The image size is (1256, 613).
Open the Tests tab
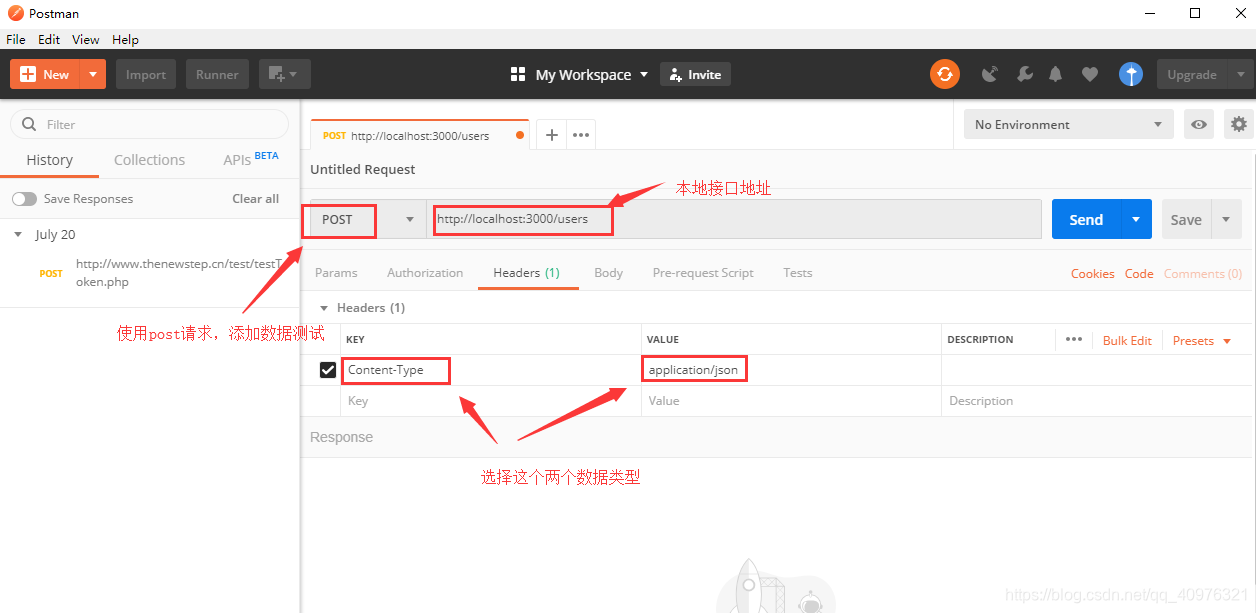coord(798,273)
